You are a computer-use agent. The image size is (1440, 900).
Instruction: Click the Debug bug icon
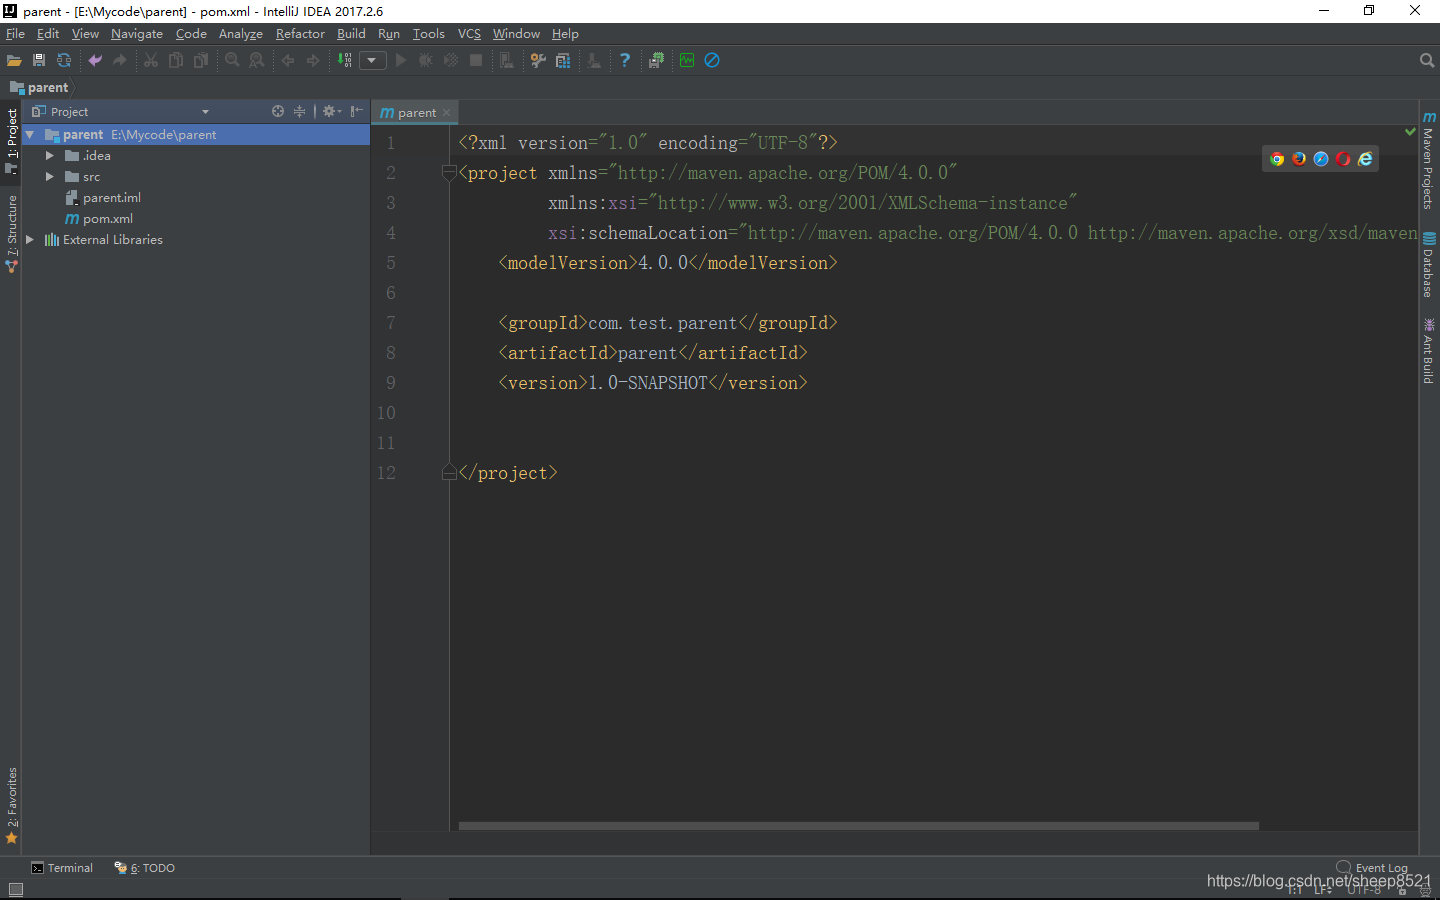click(426, 60)
